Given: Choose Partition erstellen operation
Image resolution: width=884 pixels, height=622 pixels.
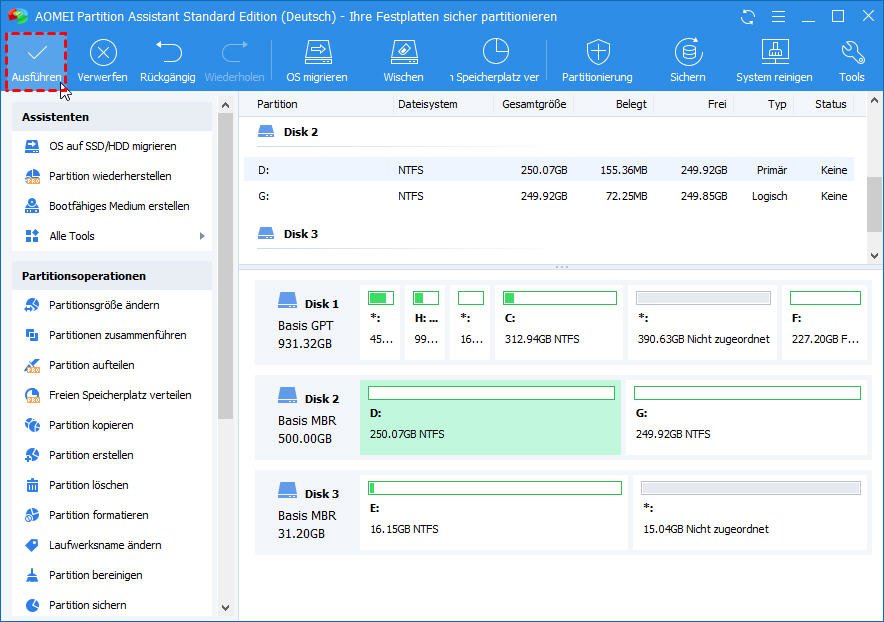Looking at the screenshot, I should point(112,455).
